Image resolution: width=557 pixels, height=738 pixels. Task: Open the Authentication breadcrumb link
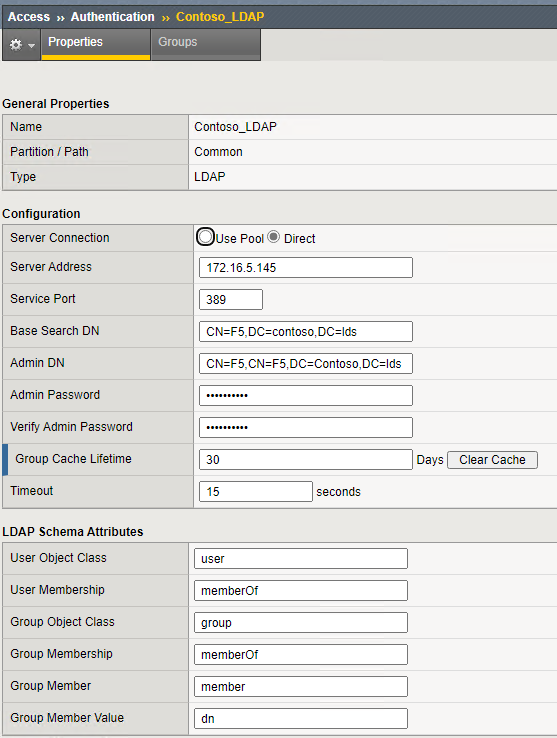pyautogui.click(x=113, y=17)
